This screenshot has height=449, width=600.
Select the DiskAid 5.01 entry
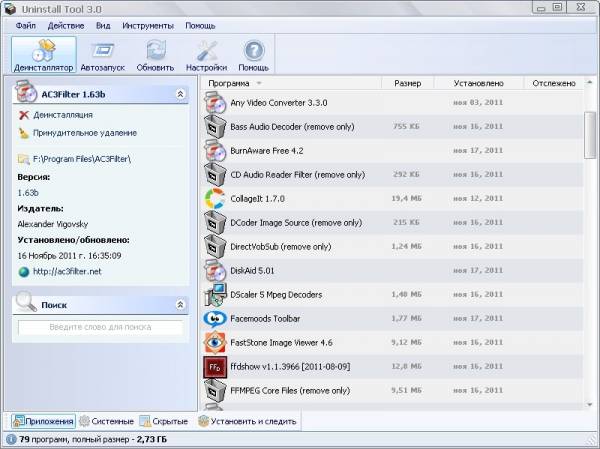point(392,271)
